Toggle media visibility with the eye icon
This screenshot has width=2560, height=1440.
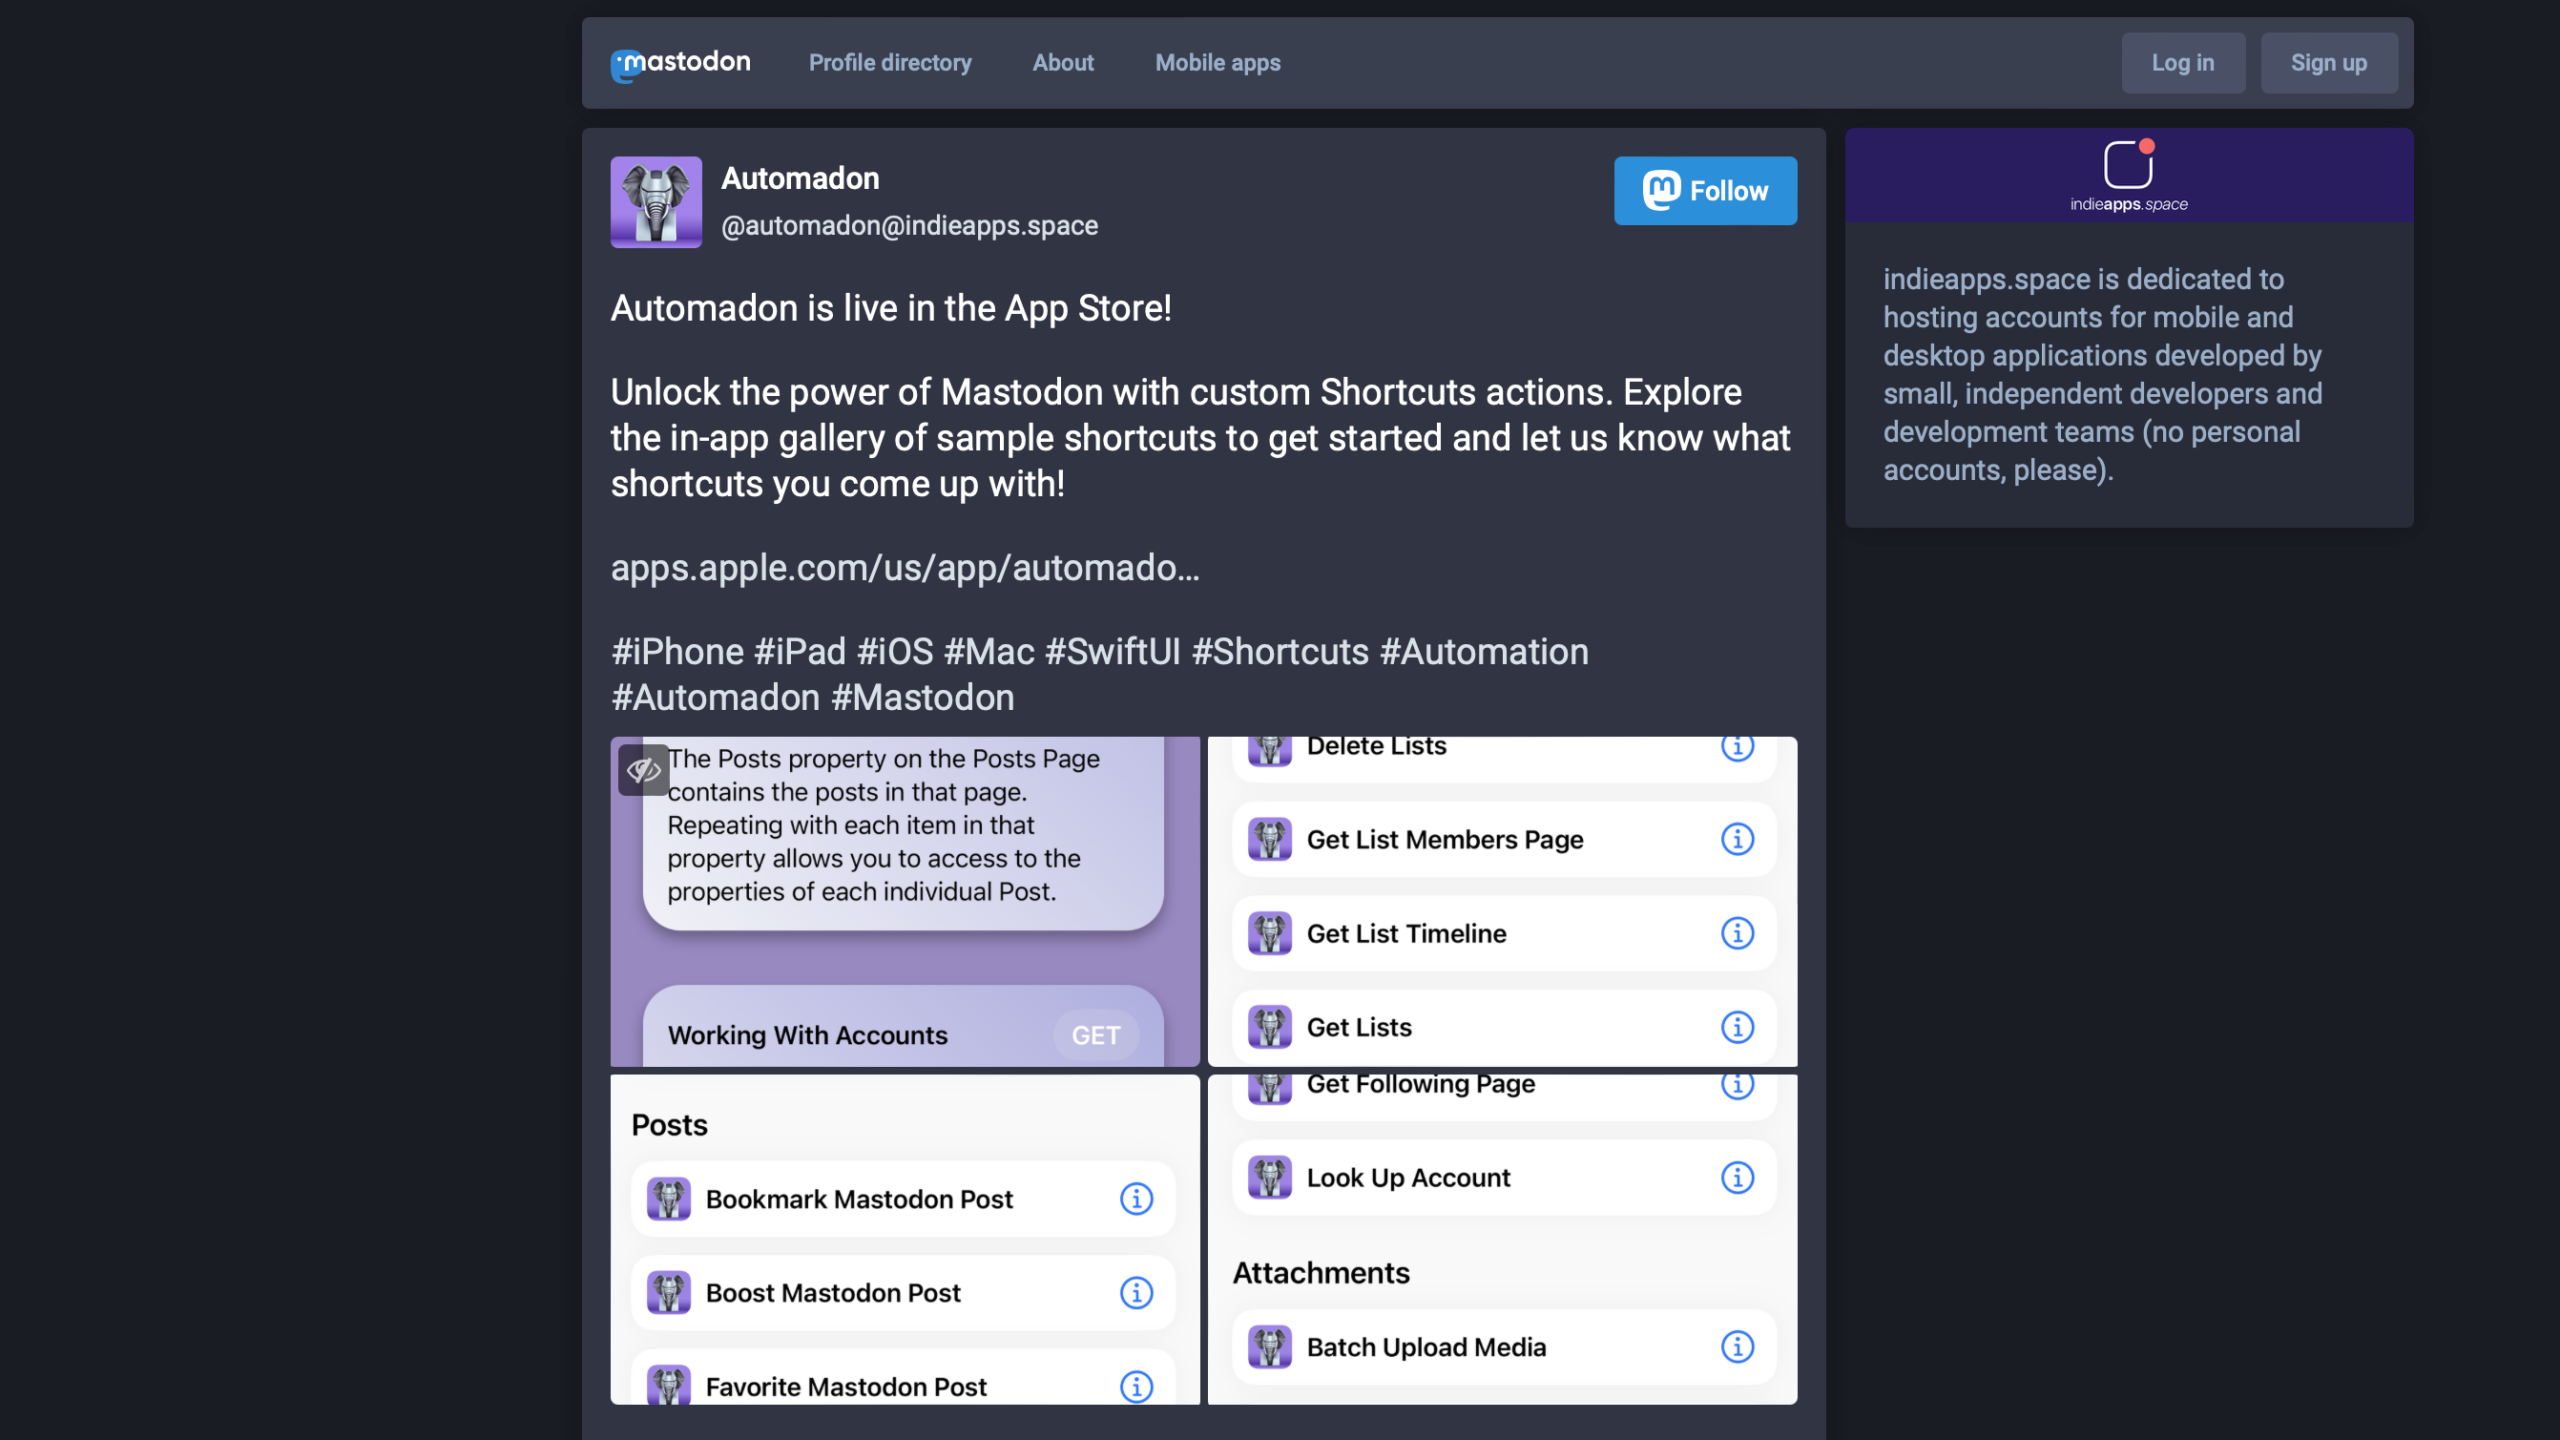(643, 769)
